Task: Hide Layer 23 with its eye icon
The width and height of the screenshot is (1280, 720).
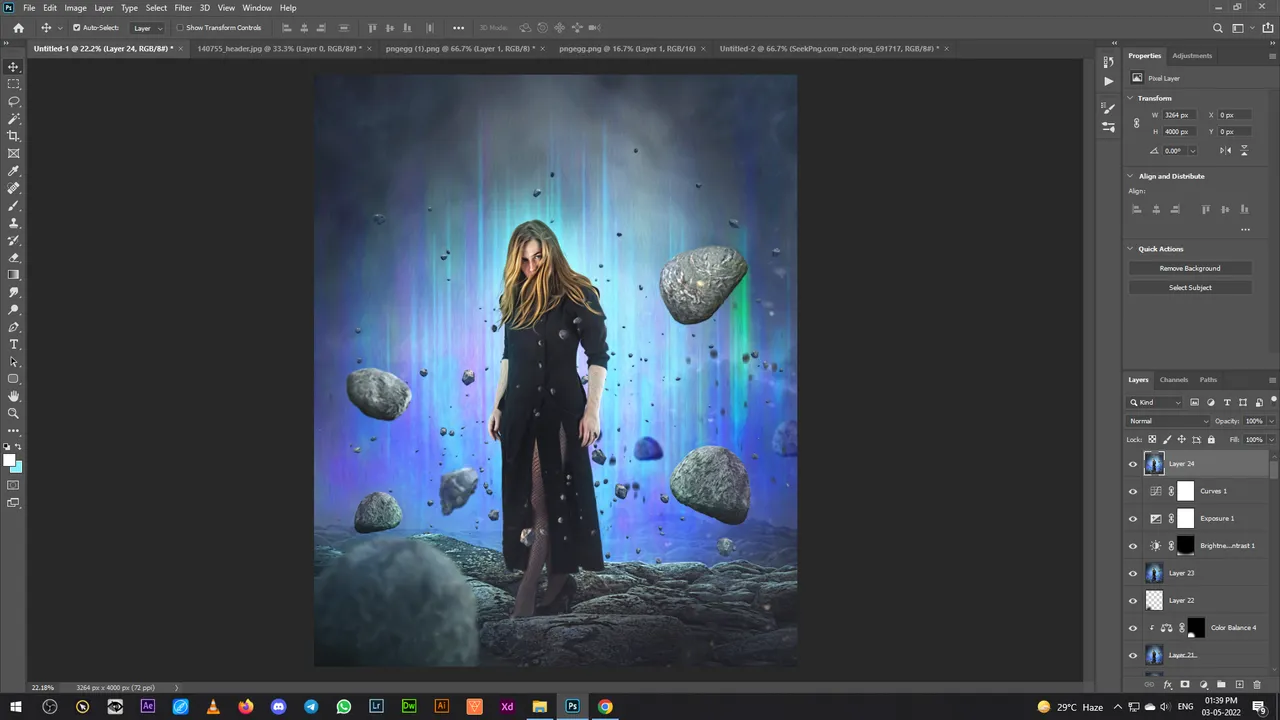Action: [1133, 573]
